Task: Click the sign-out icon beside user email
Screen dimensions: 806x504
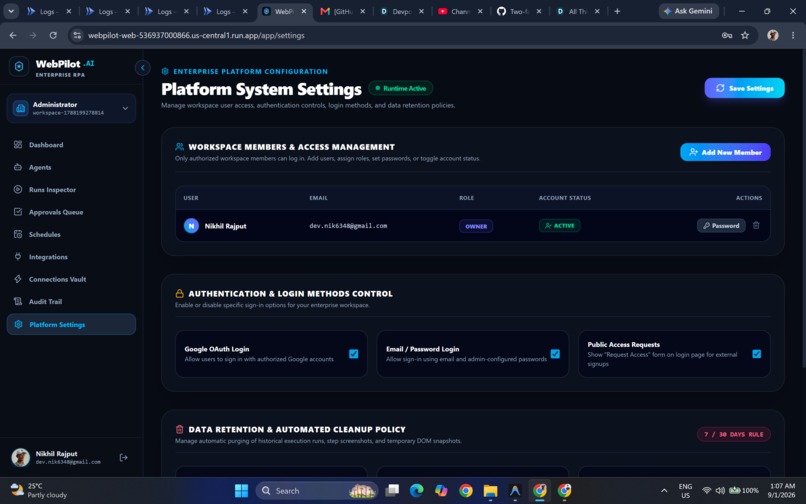Action: click(x=123, y=457)
